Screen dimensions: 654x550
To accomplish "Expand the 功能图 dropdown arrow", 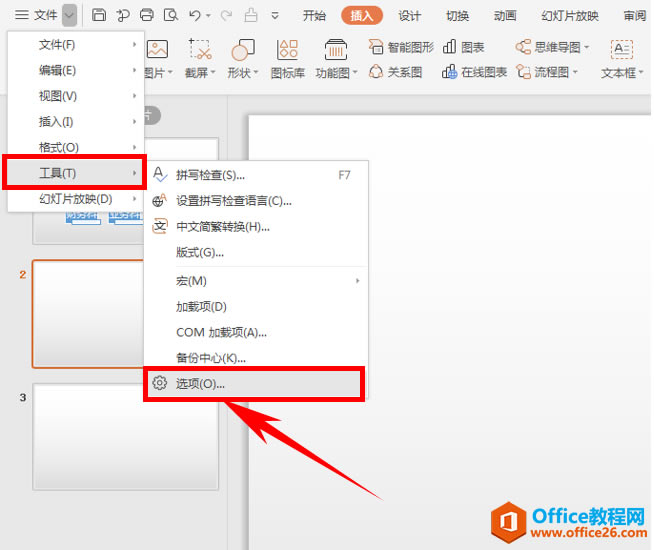I will [x=355, y=73].
